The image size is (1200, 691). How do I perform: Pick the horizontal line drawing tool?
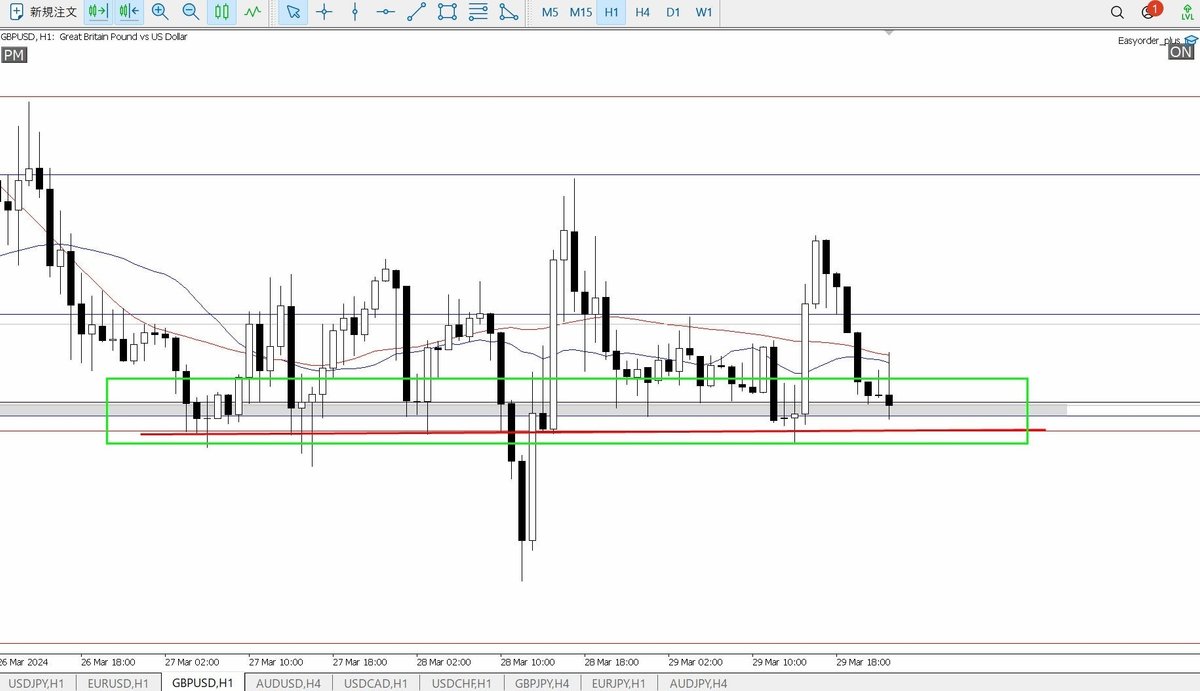click(x=386, y=12)
